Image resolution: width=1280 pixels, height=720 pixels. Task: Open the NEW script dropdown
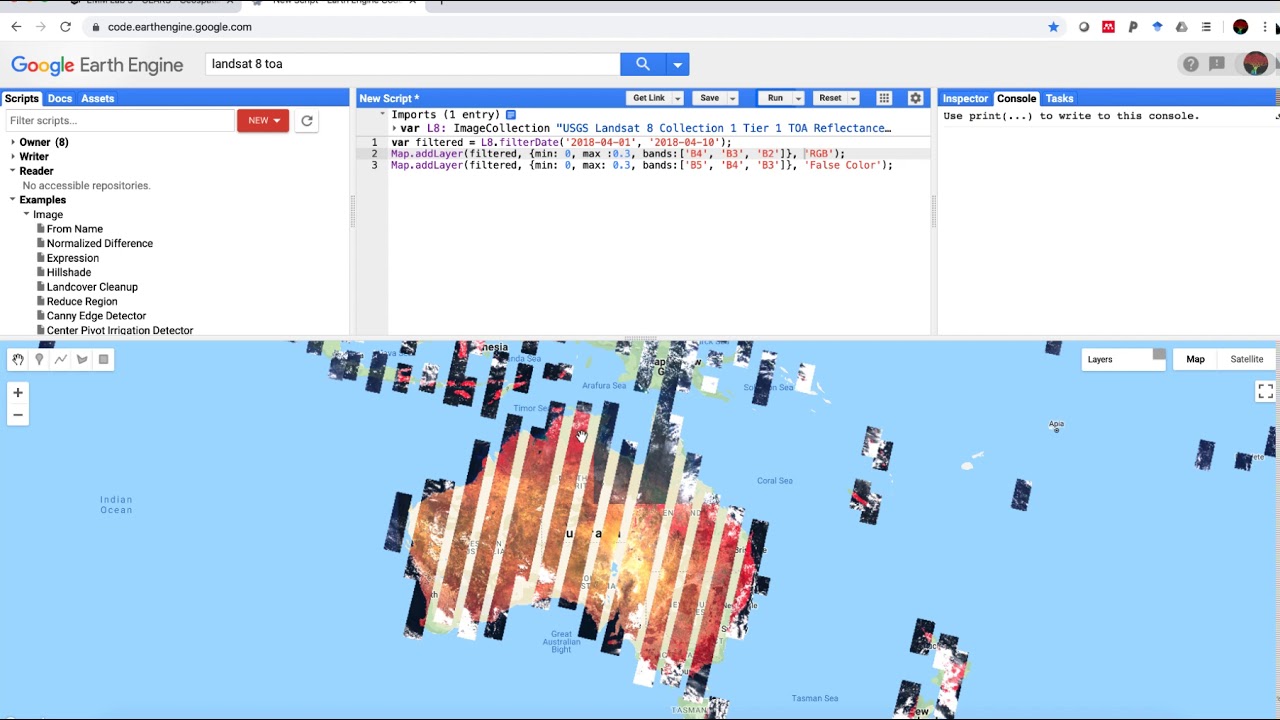click(x=263, y=121)
